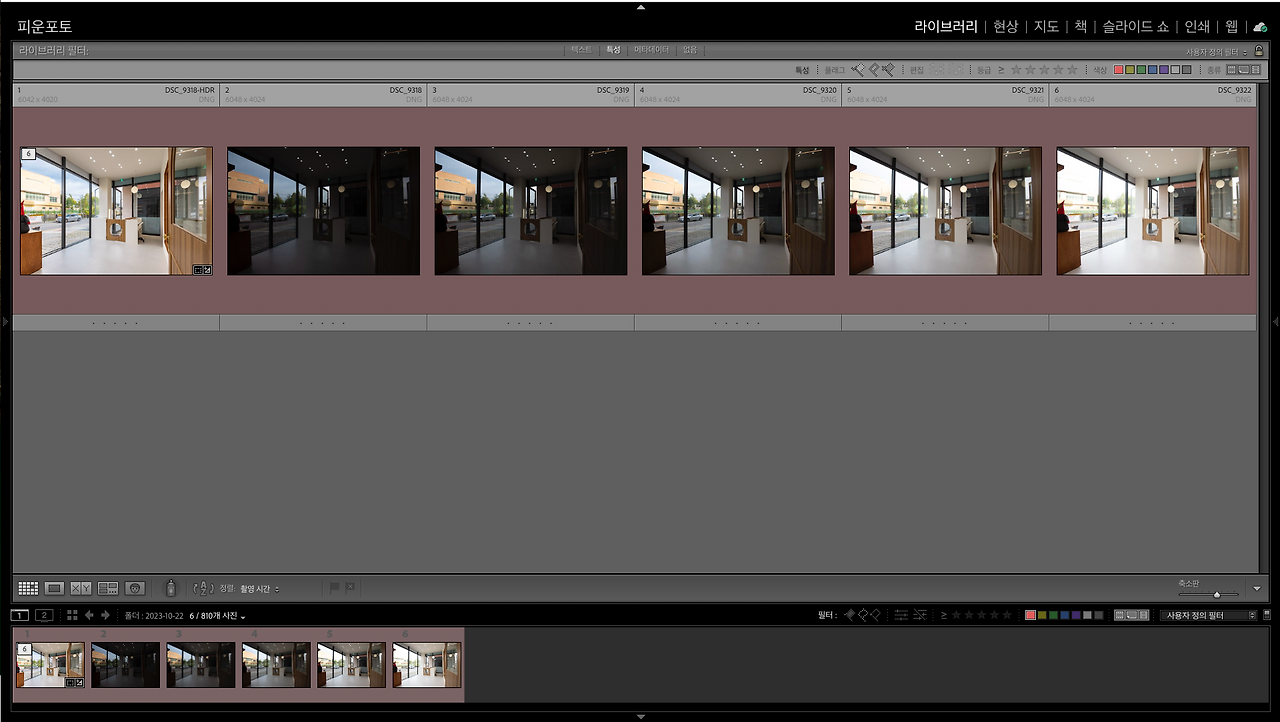This screenshot has height=722, width=1280.
Task: Expand the right panel arrow
Action: click(x=1274, y=321)
